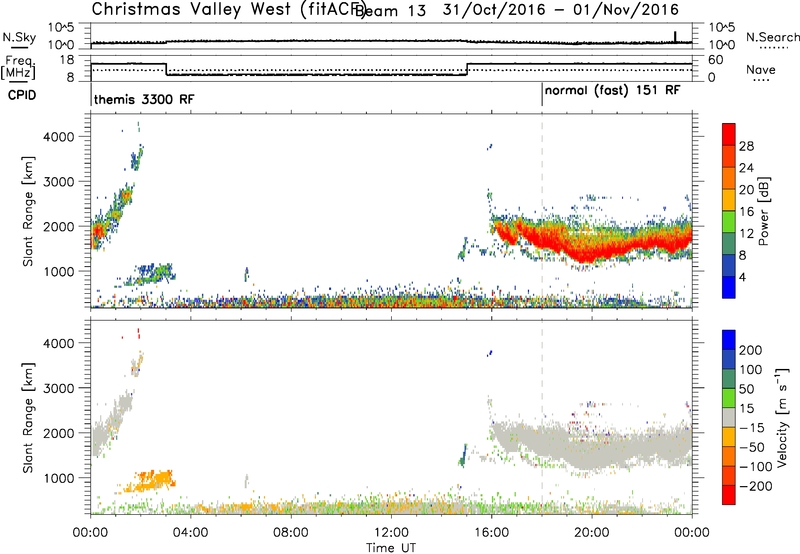
Task: Click the '1000' tick on the velocity panel axis
Action: pos(59,478)
